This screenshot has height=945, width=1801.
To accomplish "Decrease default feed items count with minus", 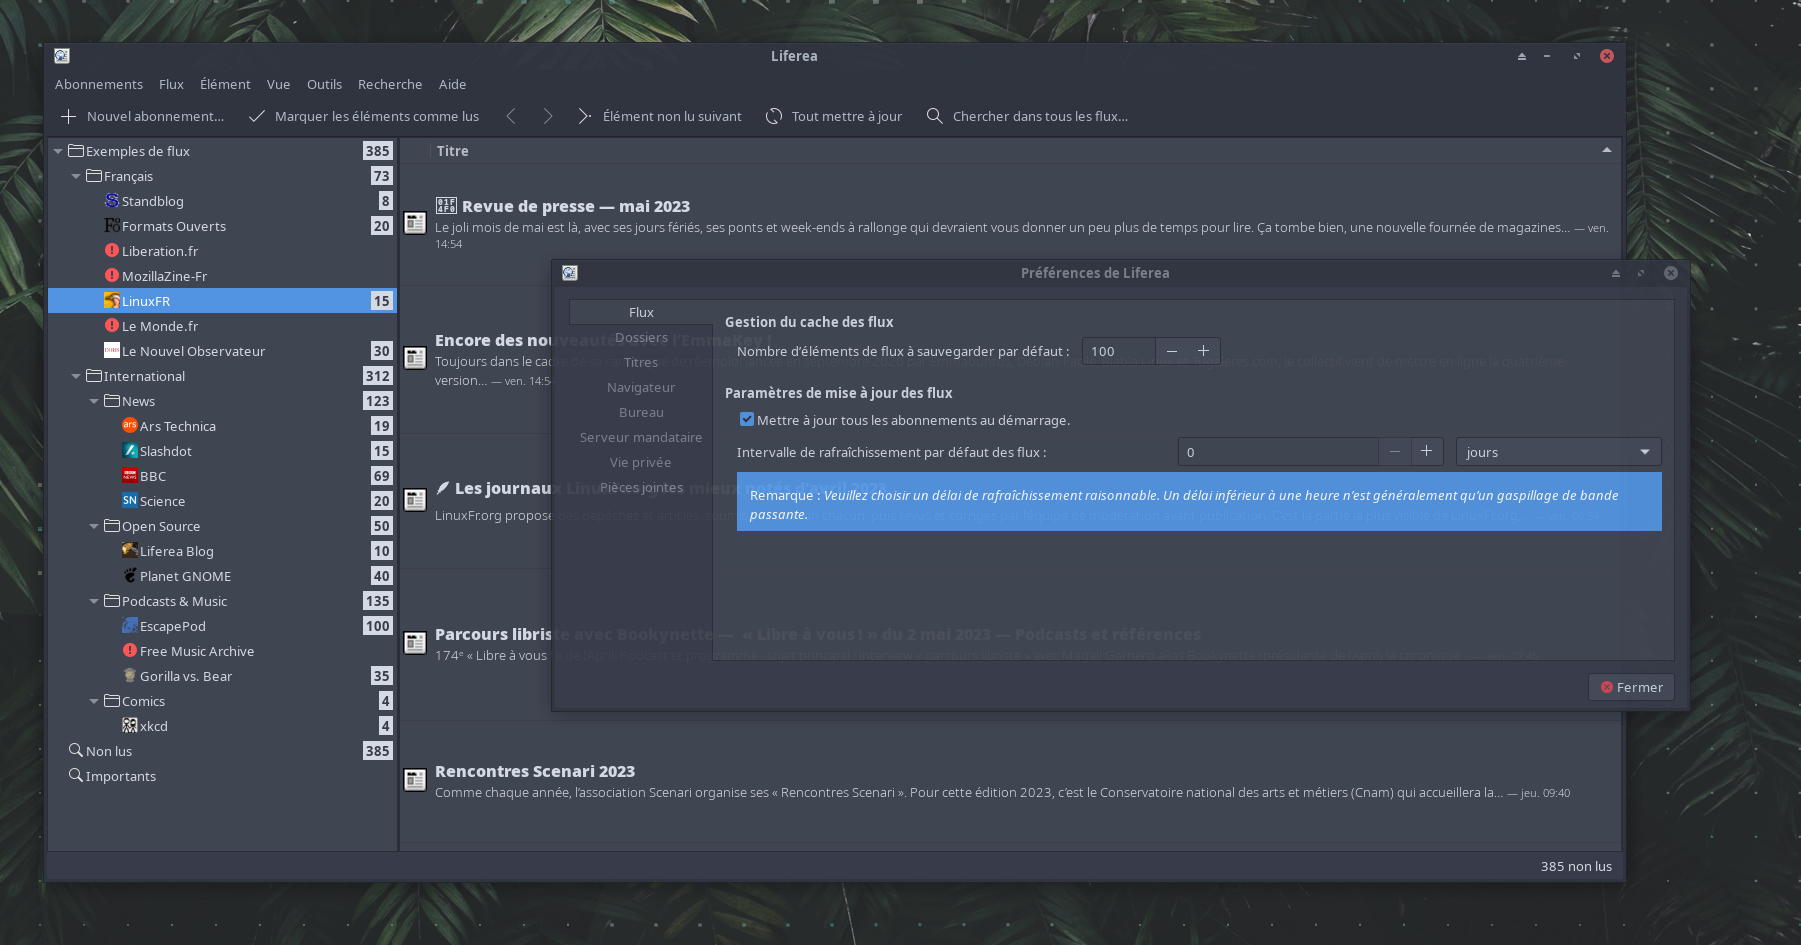I will pos(1172,351).
